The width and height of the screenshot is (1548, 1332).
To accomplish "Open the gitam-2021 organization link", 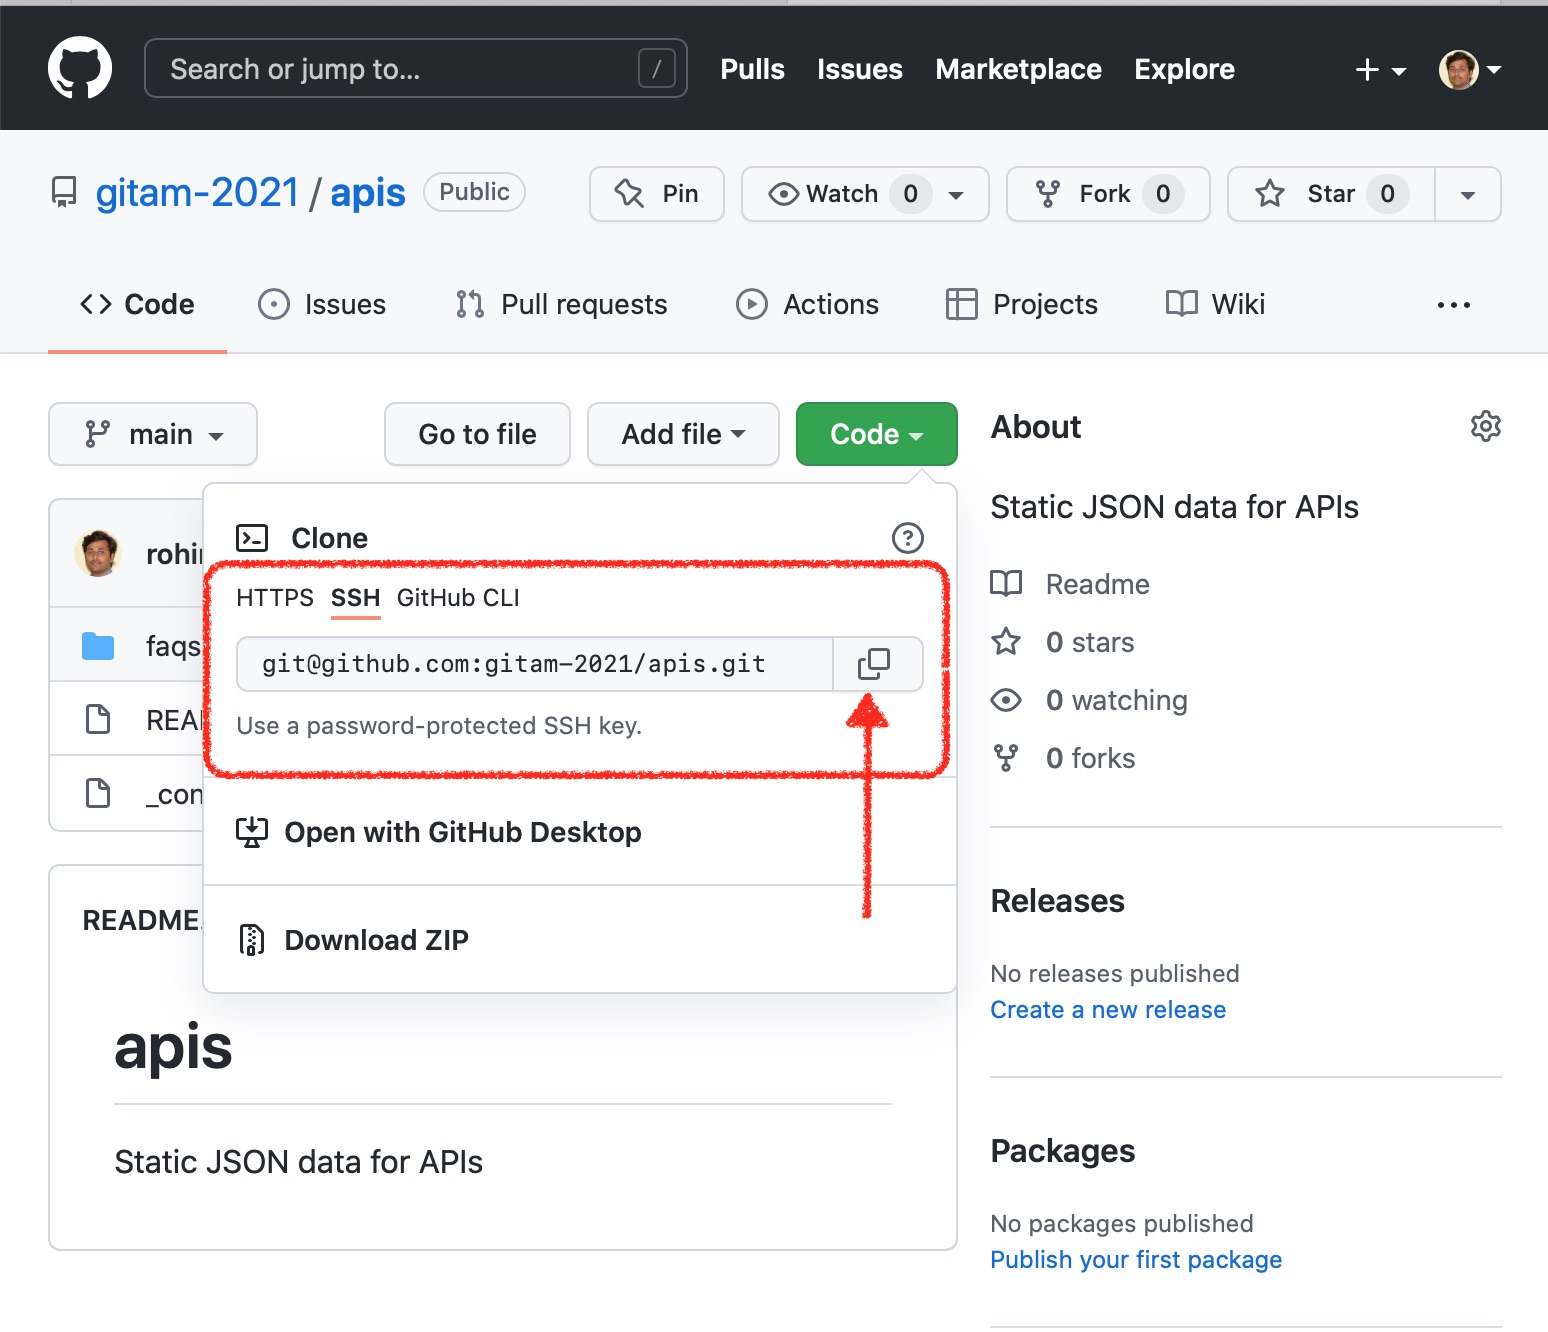I will [x=197, y=192].
